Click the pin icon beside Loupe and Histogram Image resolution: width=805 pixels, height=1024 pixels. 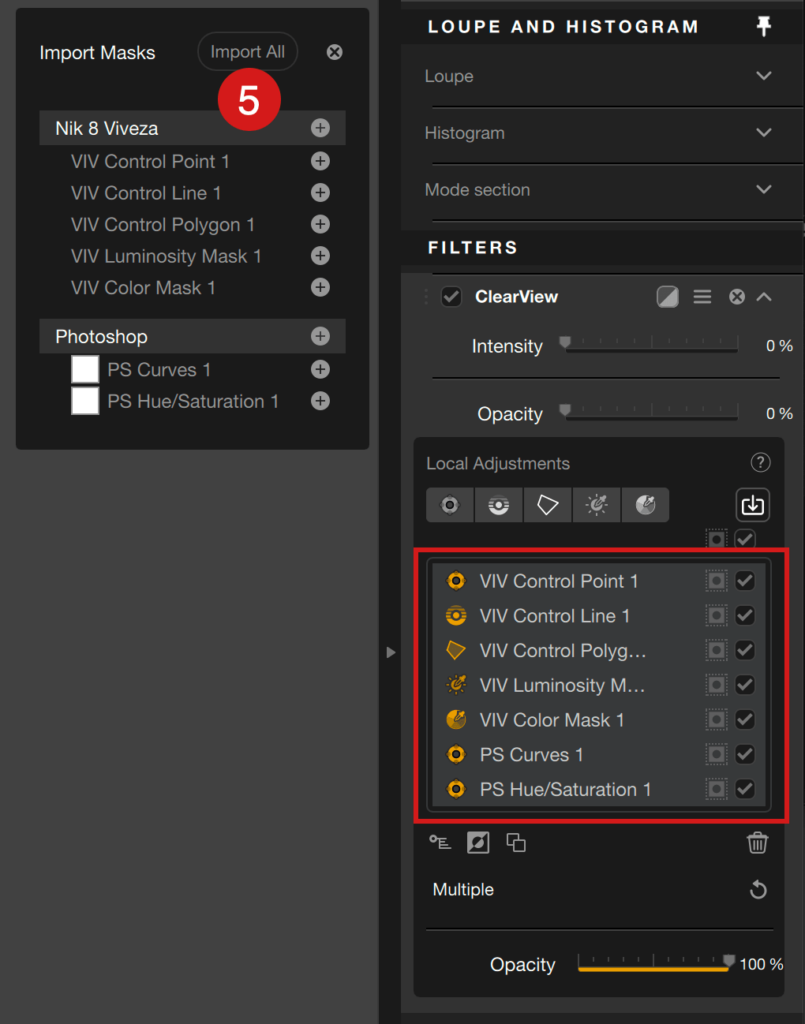click(x=764, y=26)
